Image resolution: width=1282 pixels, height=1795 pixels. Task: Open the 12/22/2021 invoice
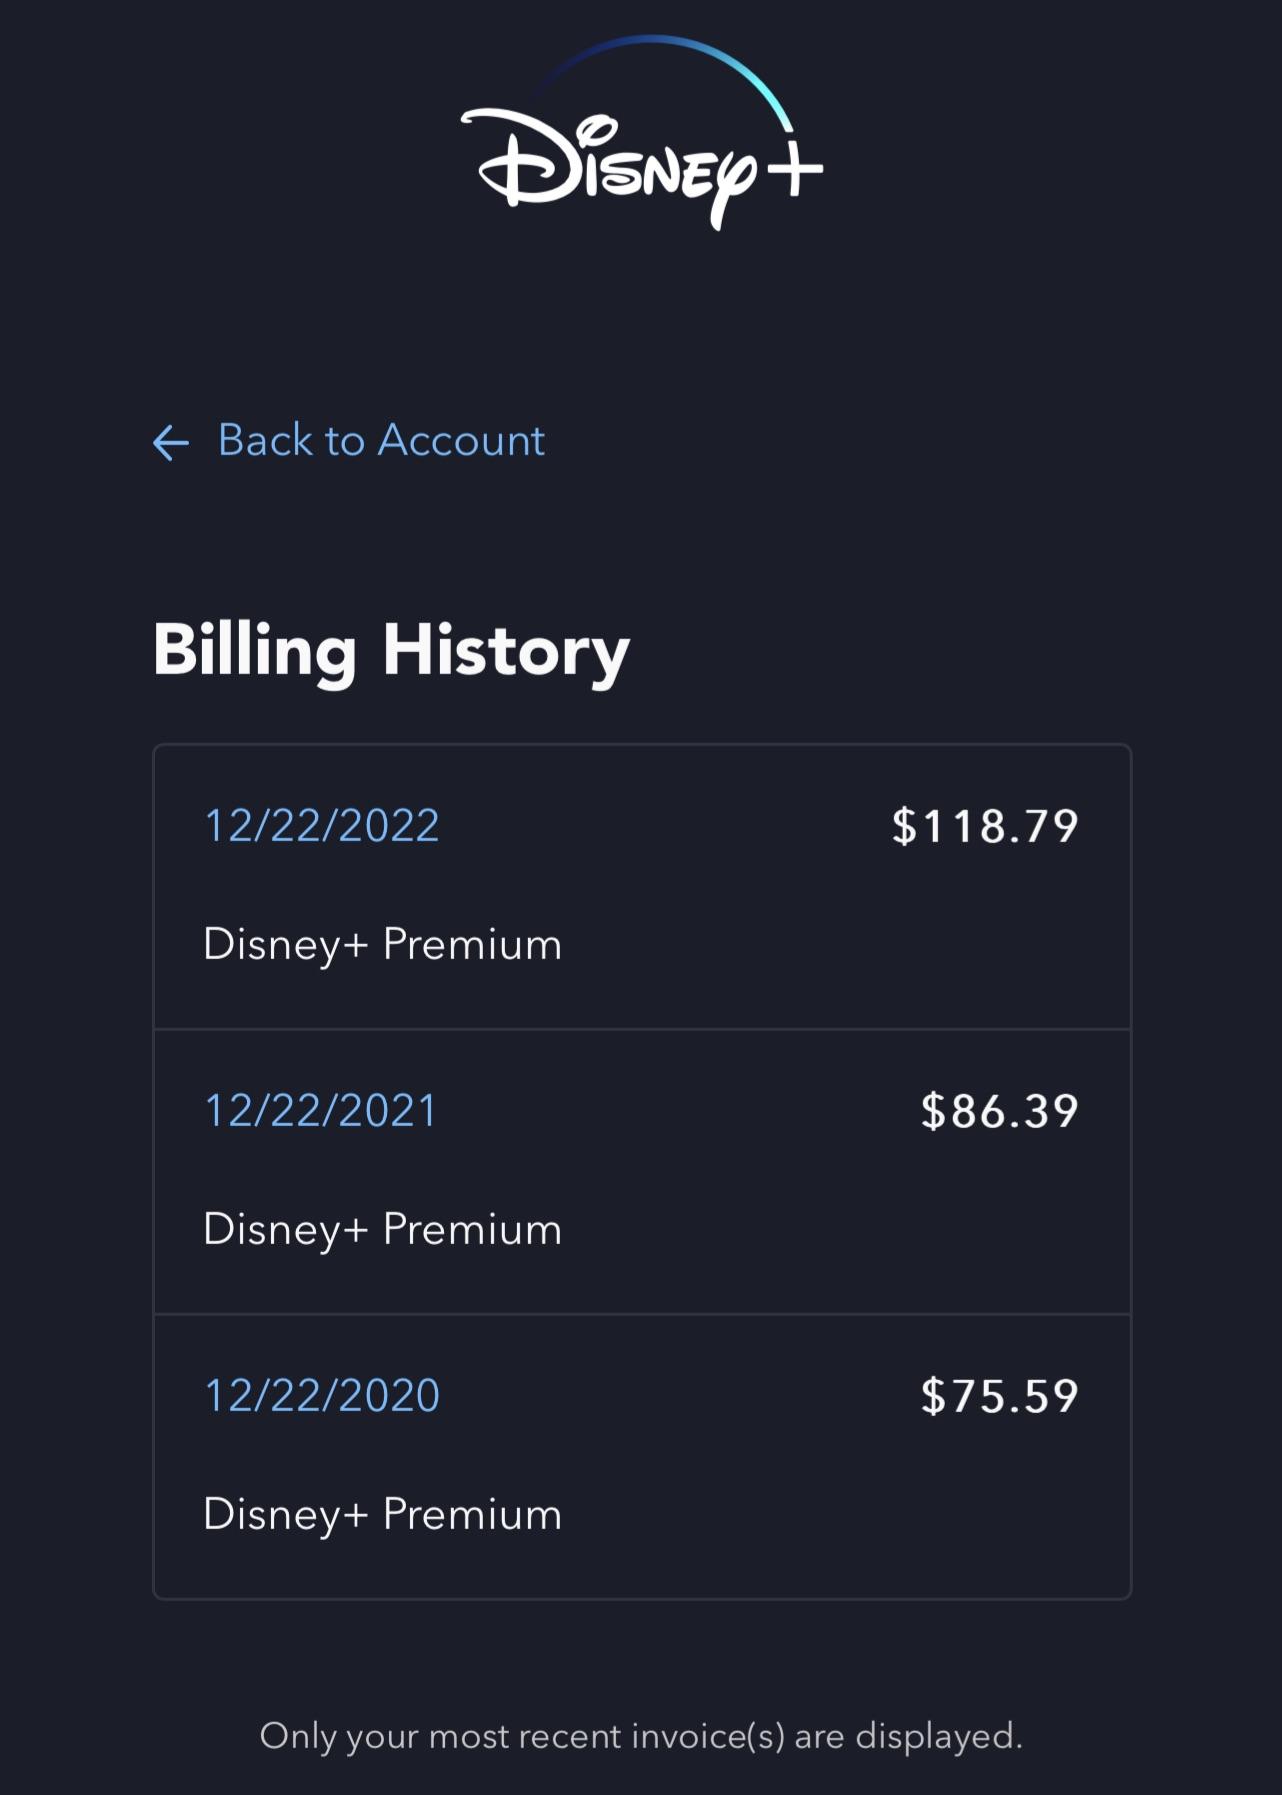pyautogui.click(x=320, y=1110)
